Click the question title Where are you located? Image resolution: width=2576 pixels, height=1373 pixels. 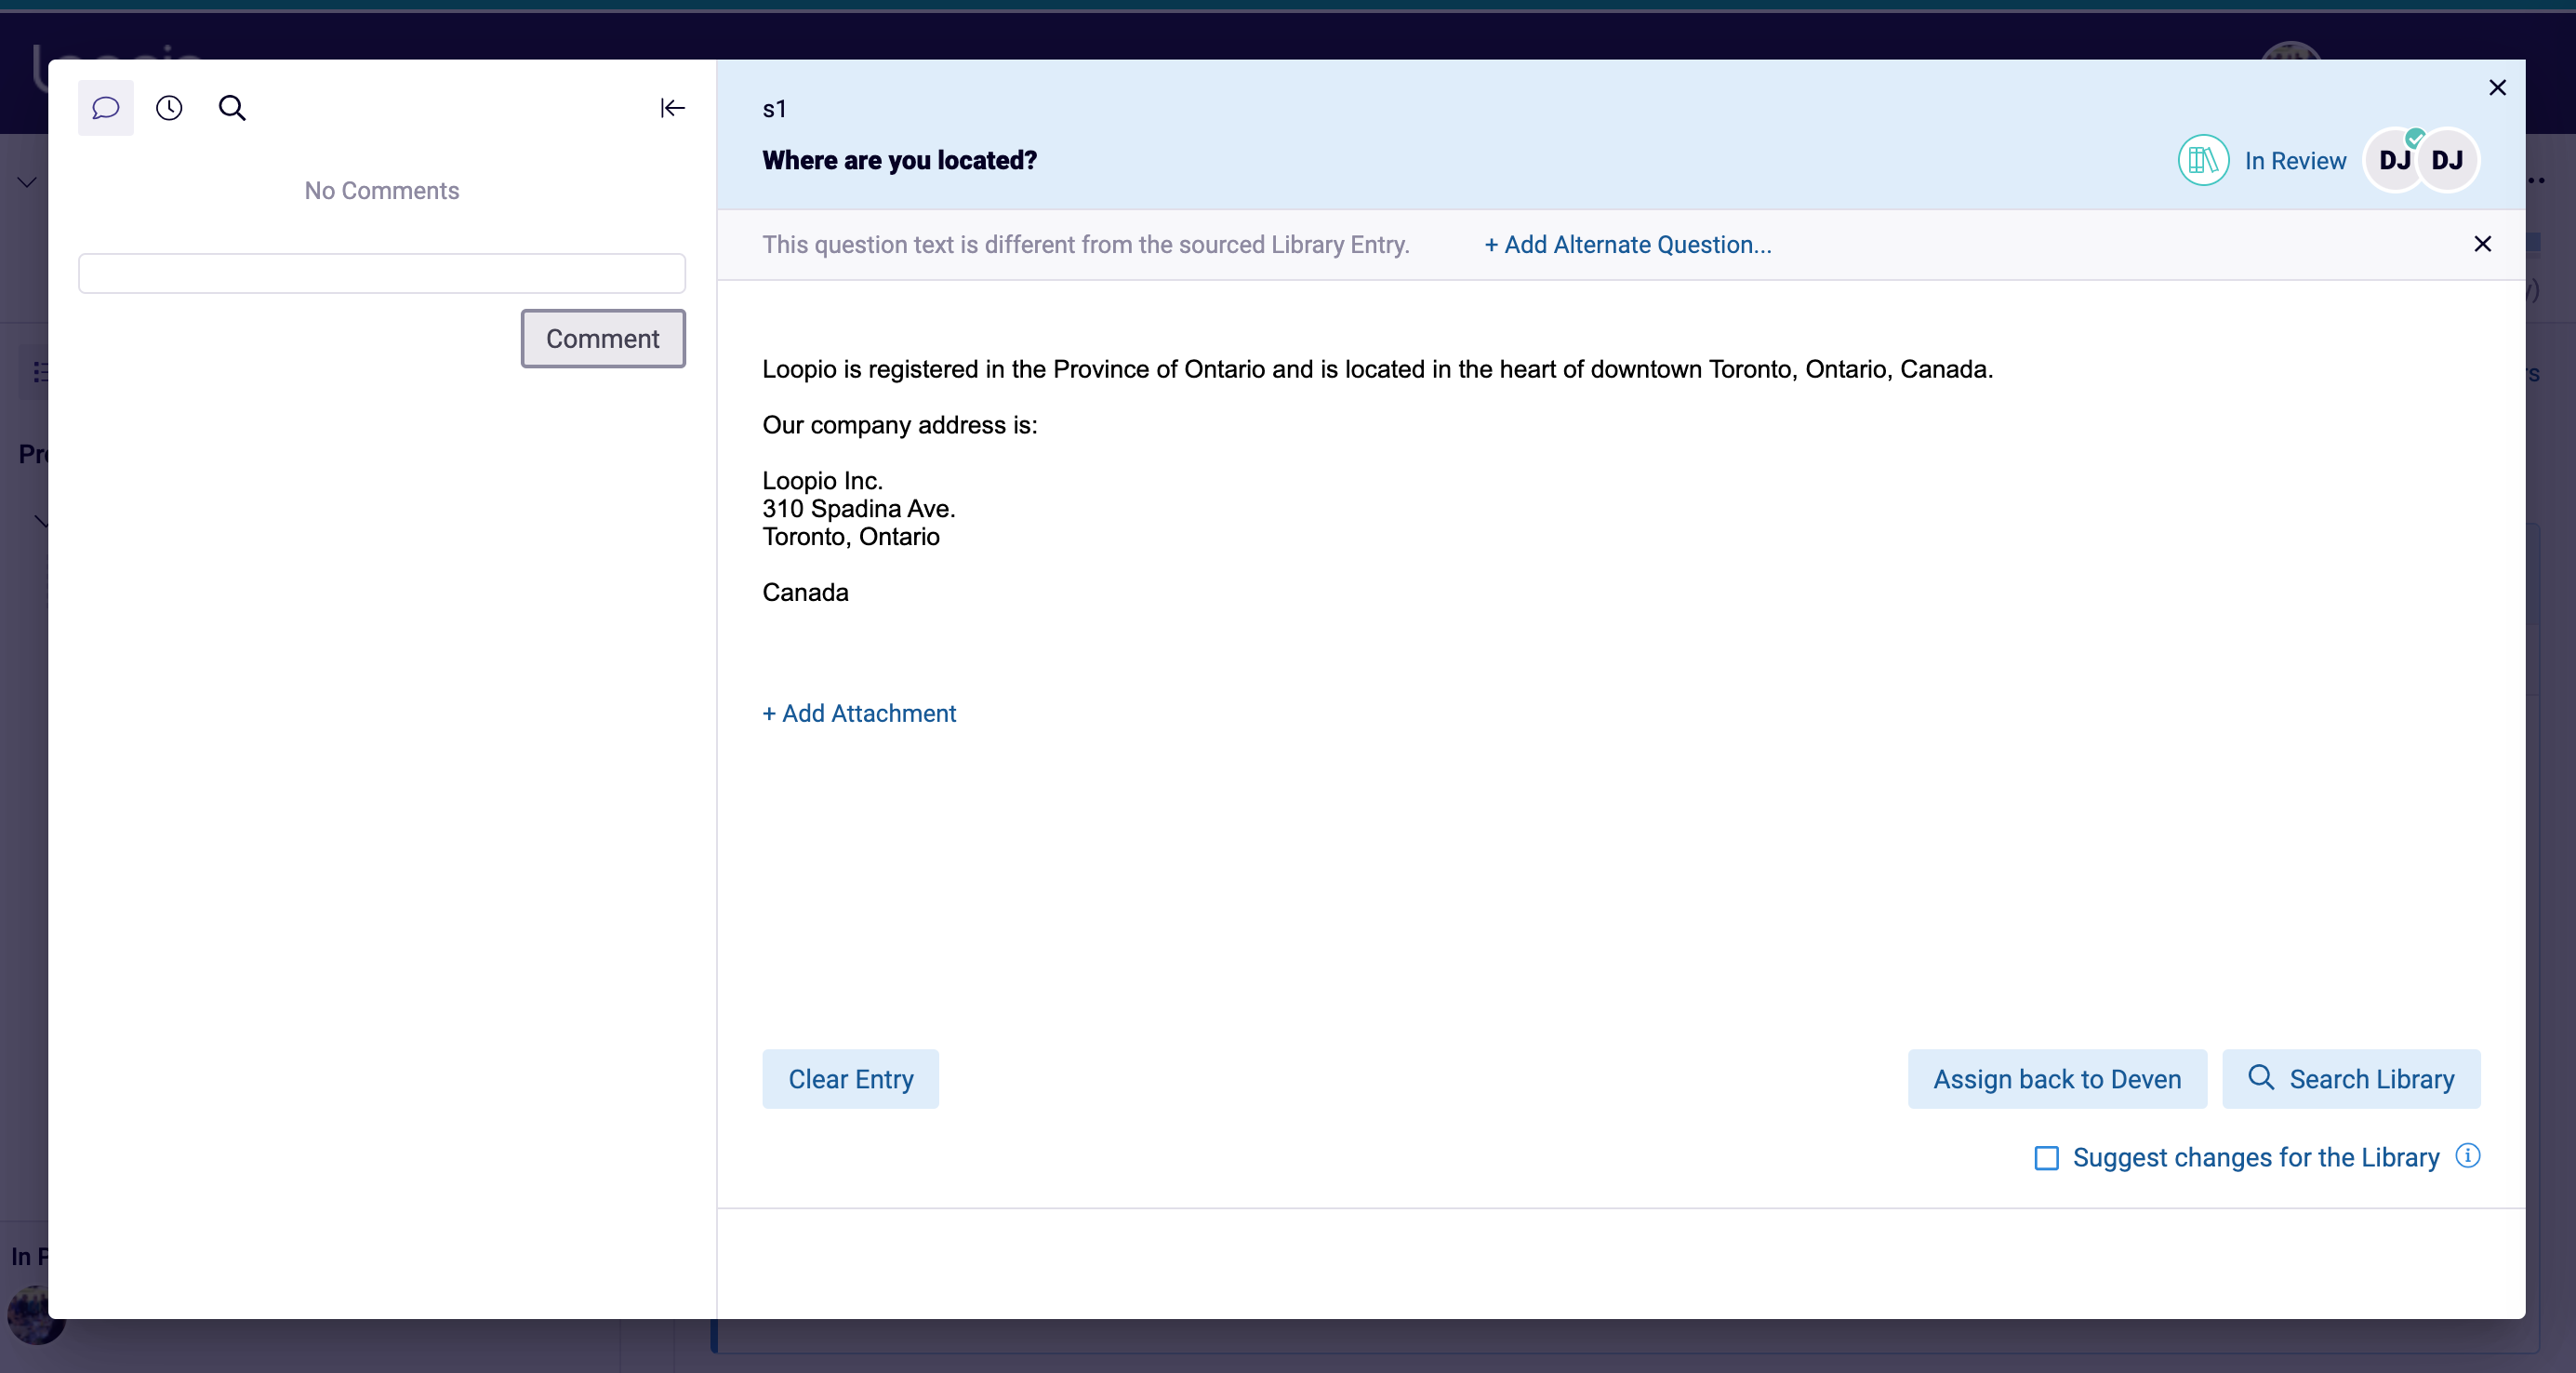(899, 160)
